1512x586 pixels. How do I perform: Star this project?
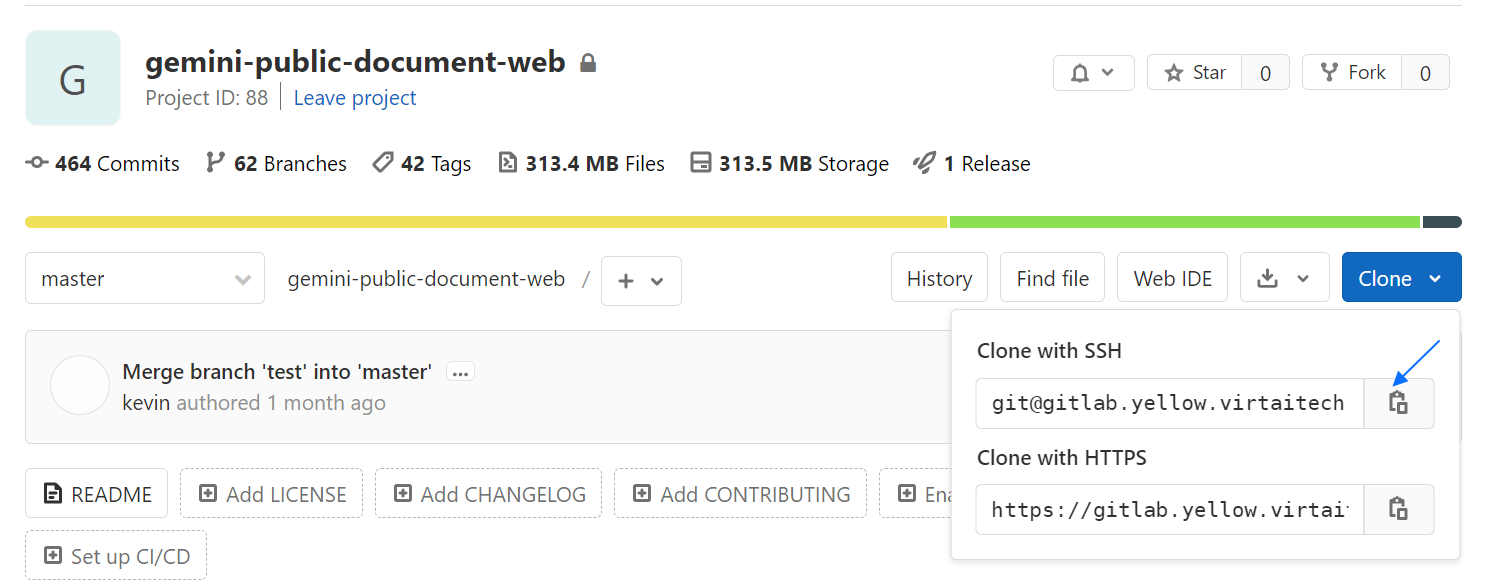click(1195, 73)
